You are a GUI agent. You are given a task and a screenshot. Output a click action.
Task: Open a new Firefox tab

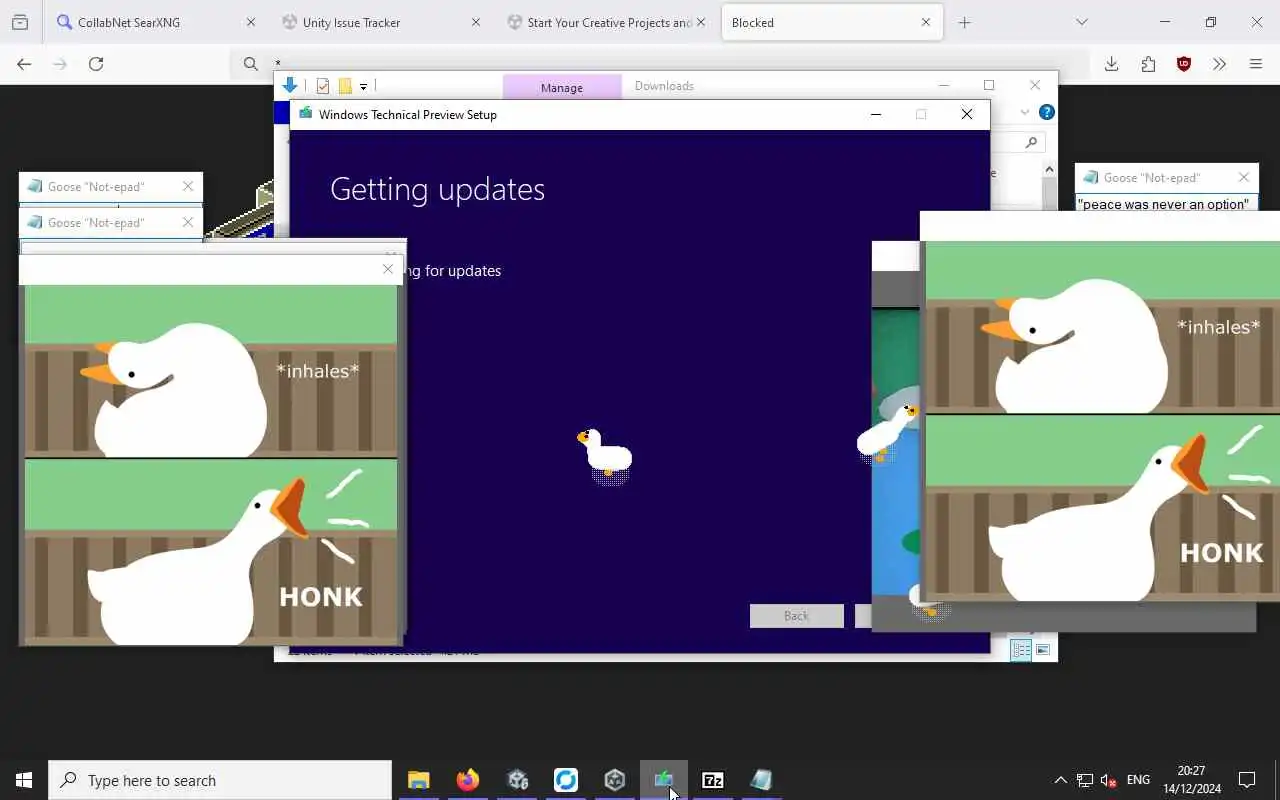coord(964,22)
